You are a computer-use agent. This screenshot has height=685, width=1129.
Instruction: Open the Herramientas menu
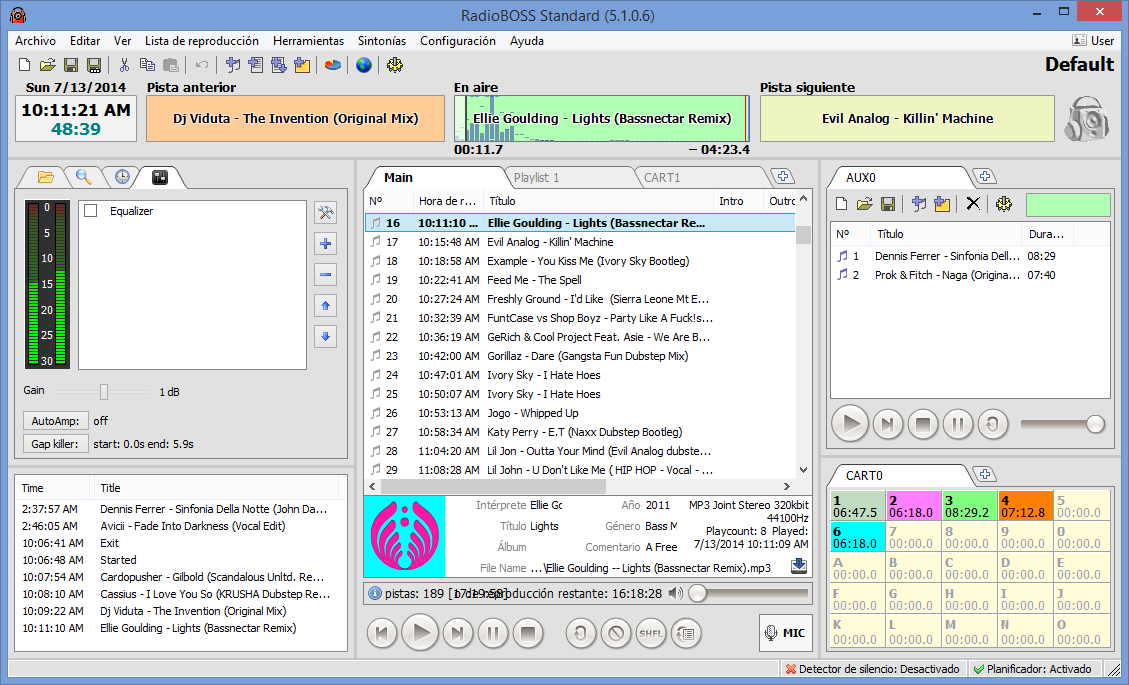(x=308, y=41)
